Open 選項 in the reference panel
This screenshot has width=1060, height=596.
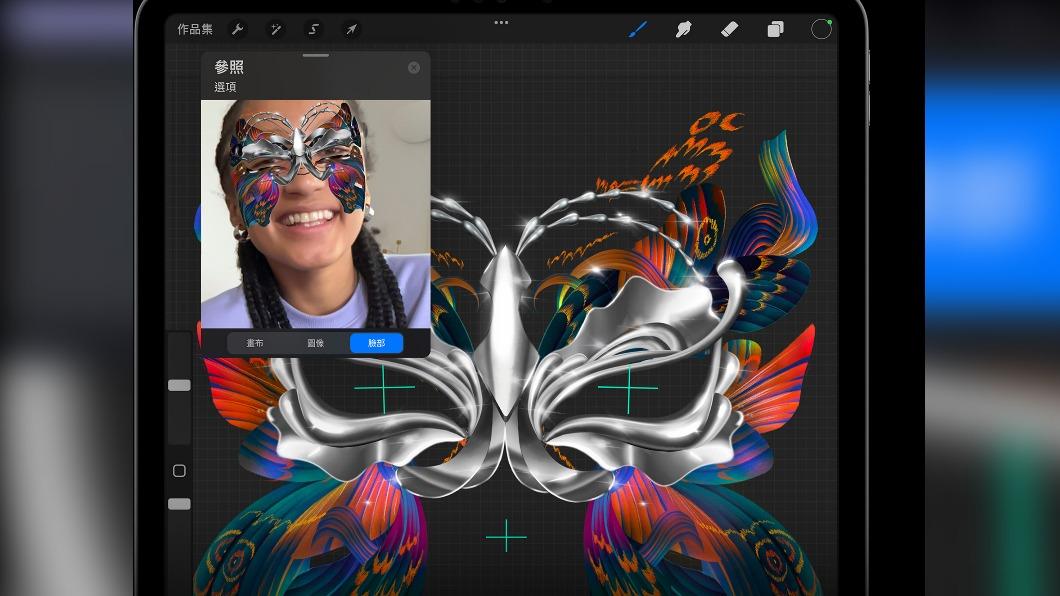coord(225,87)
